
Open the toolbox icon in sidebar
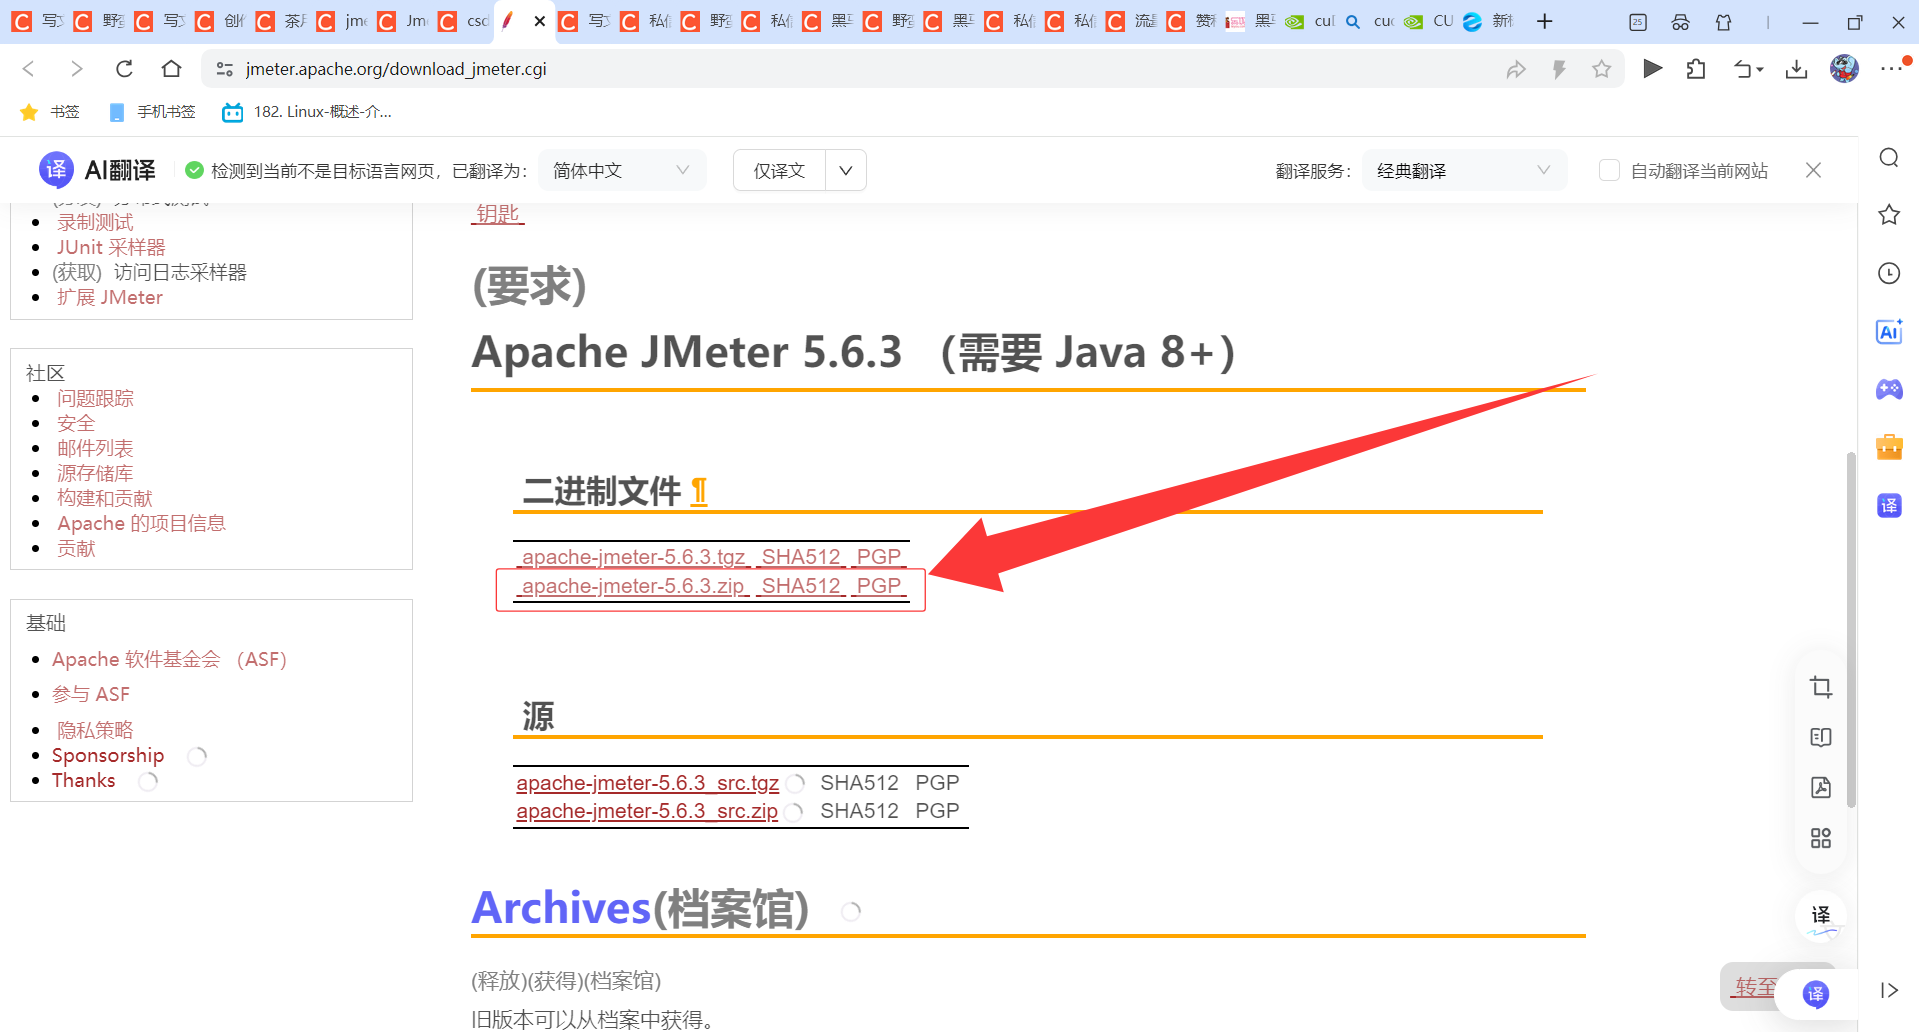tap(1889, 447)
